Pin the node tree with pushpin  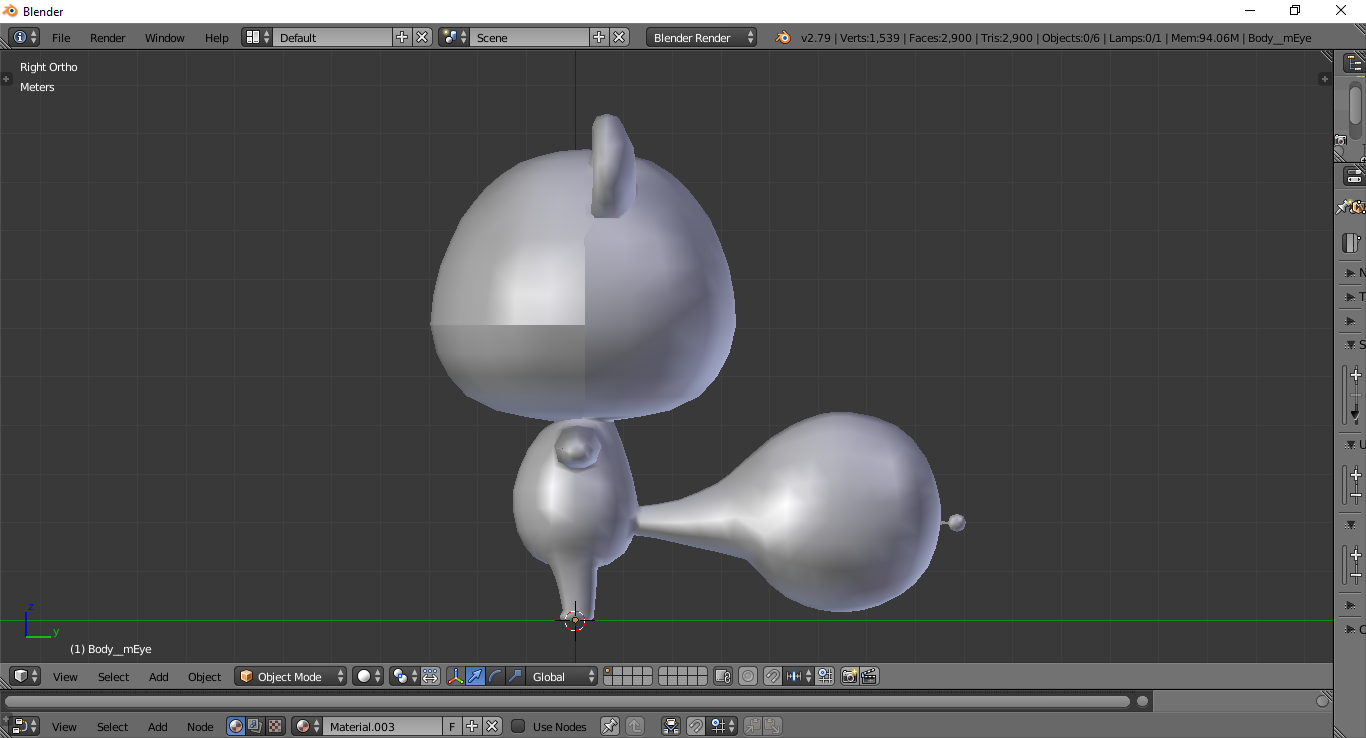(609, 726)
